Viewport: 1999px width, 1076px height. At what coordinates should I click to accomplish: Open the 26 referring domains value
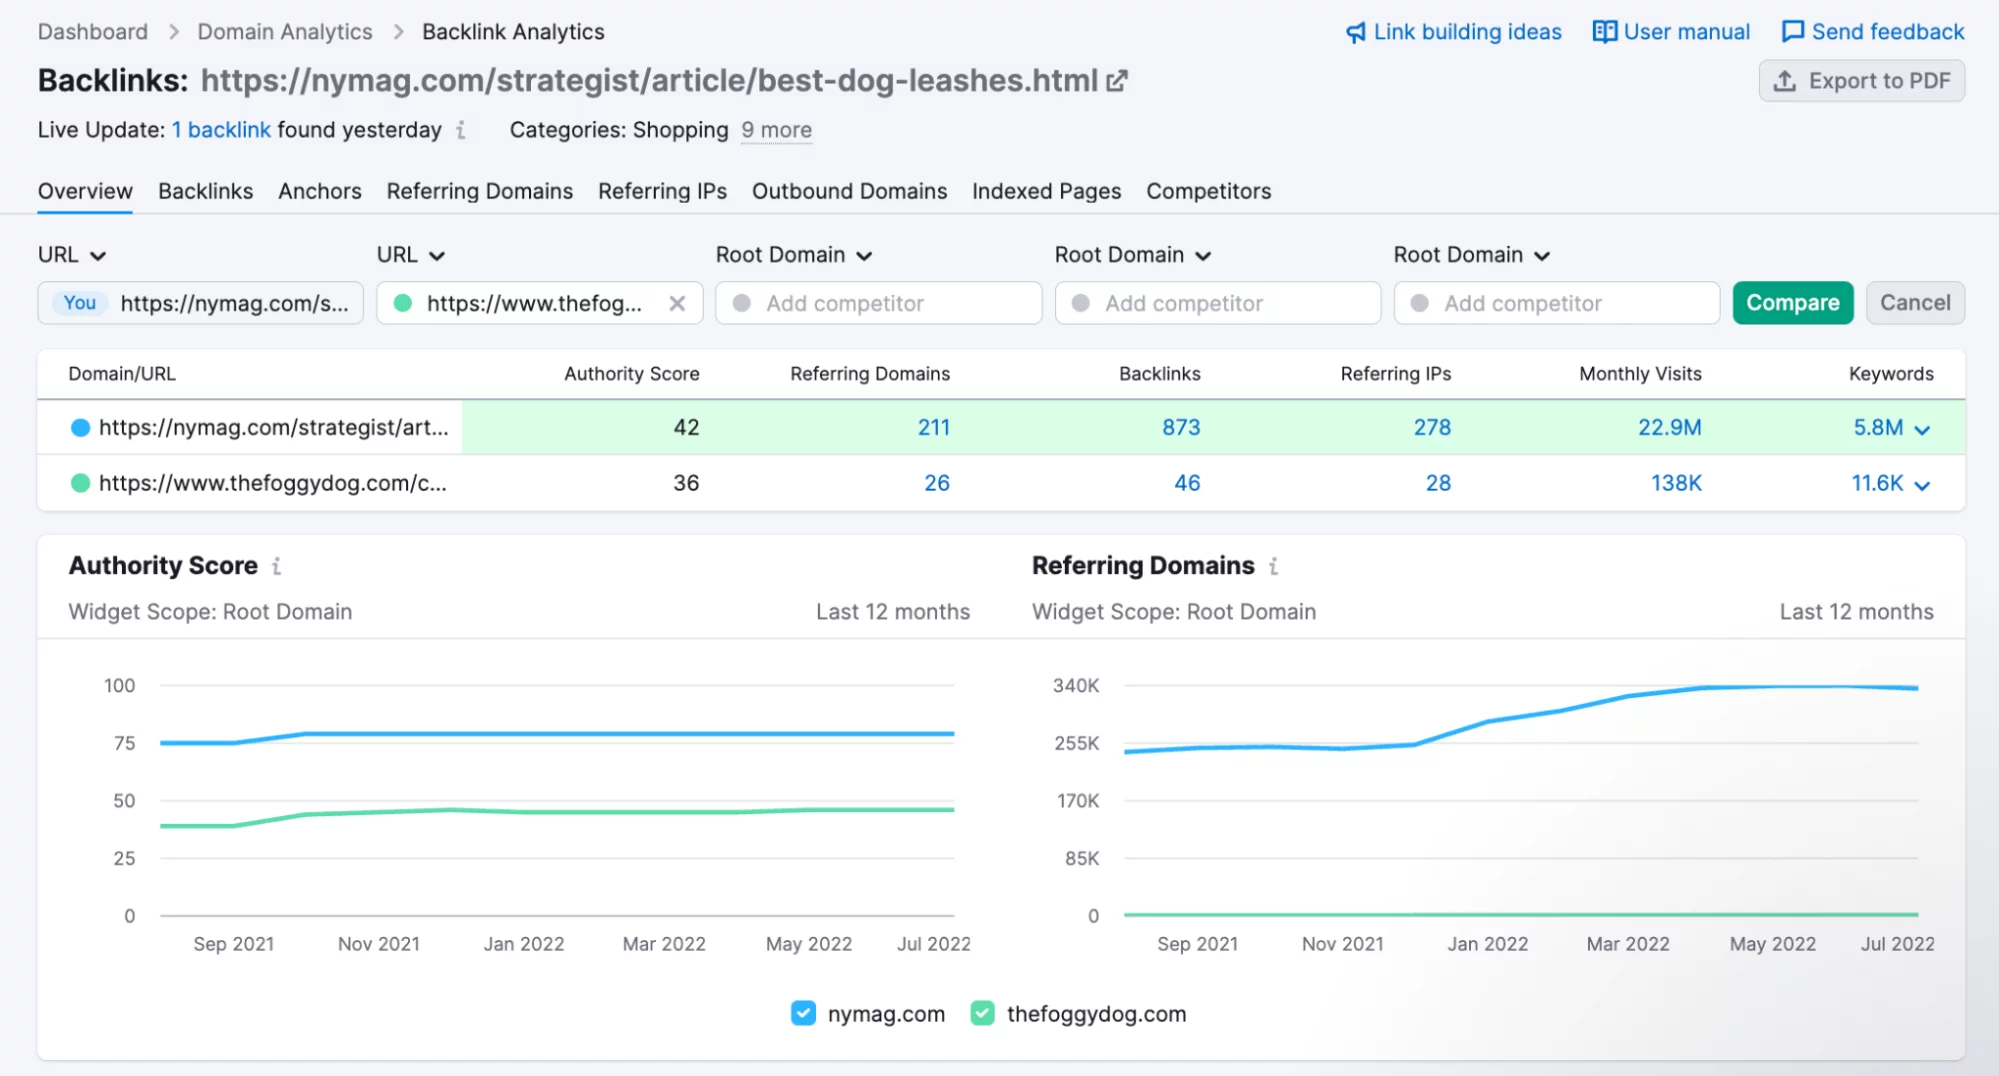pyautogui.click(x=937, y=484)
